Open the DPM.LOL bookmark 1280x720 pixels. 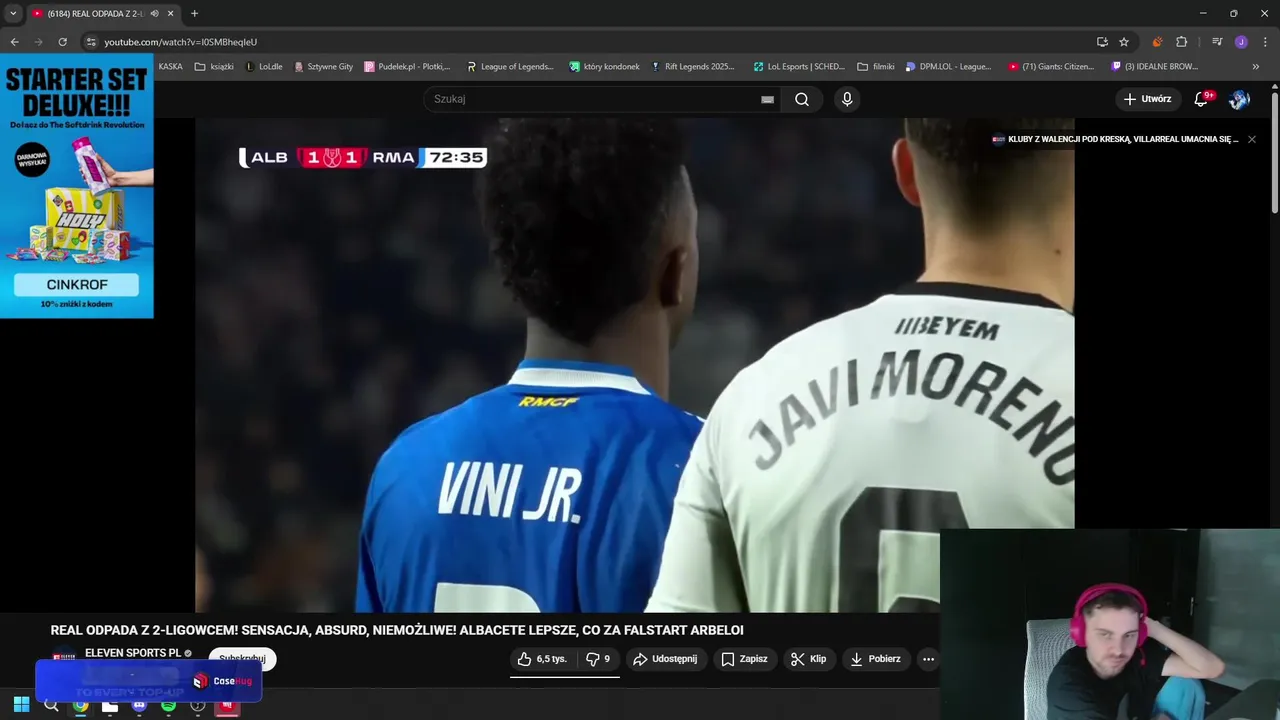pos(948,67)
